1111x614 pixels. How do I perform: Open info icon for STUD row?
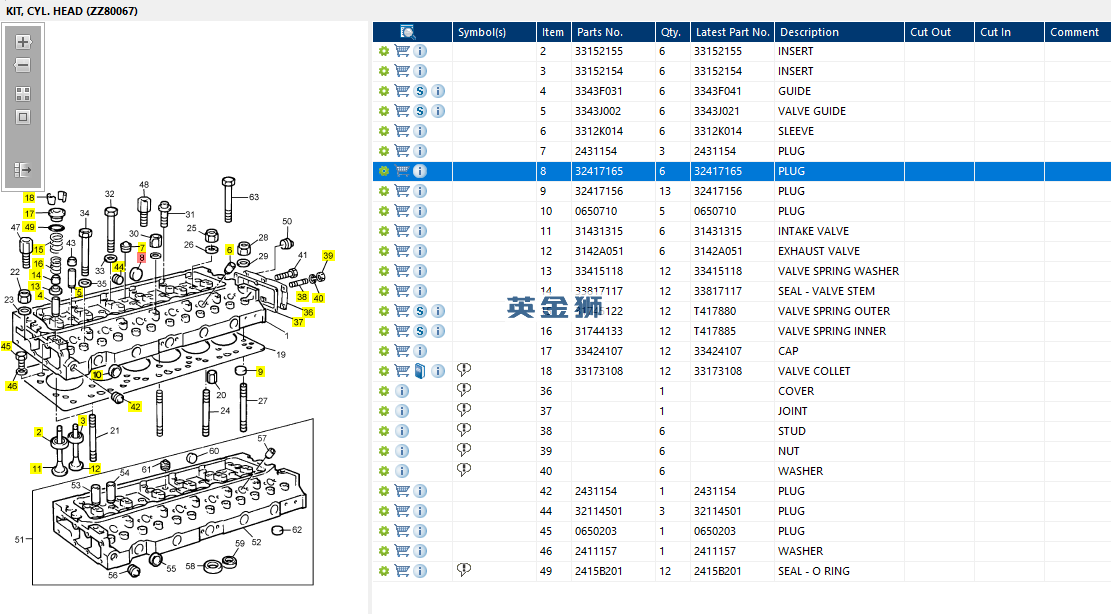[402, 431]
